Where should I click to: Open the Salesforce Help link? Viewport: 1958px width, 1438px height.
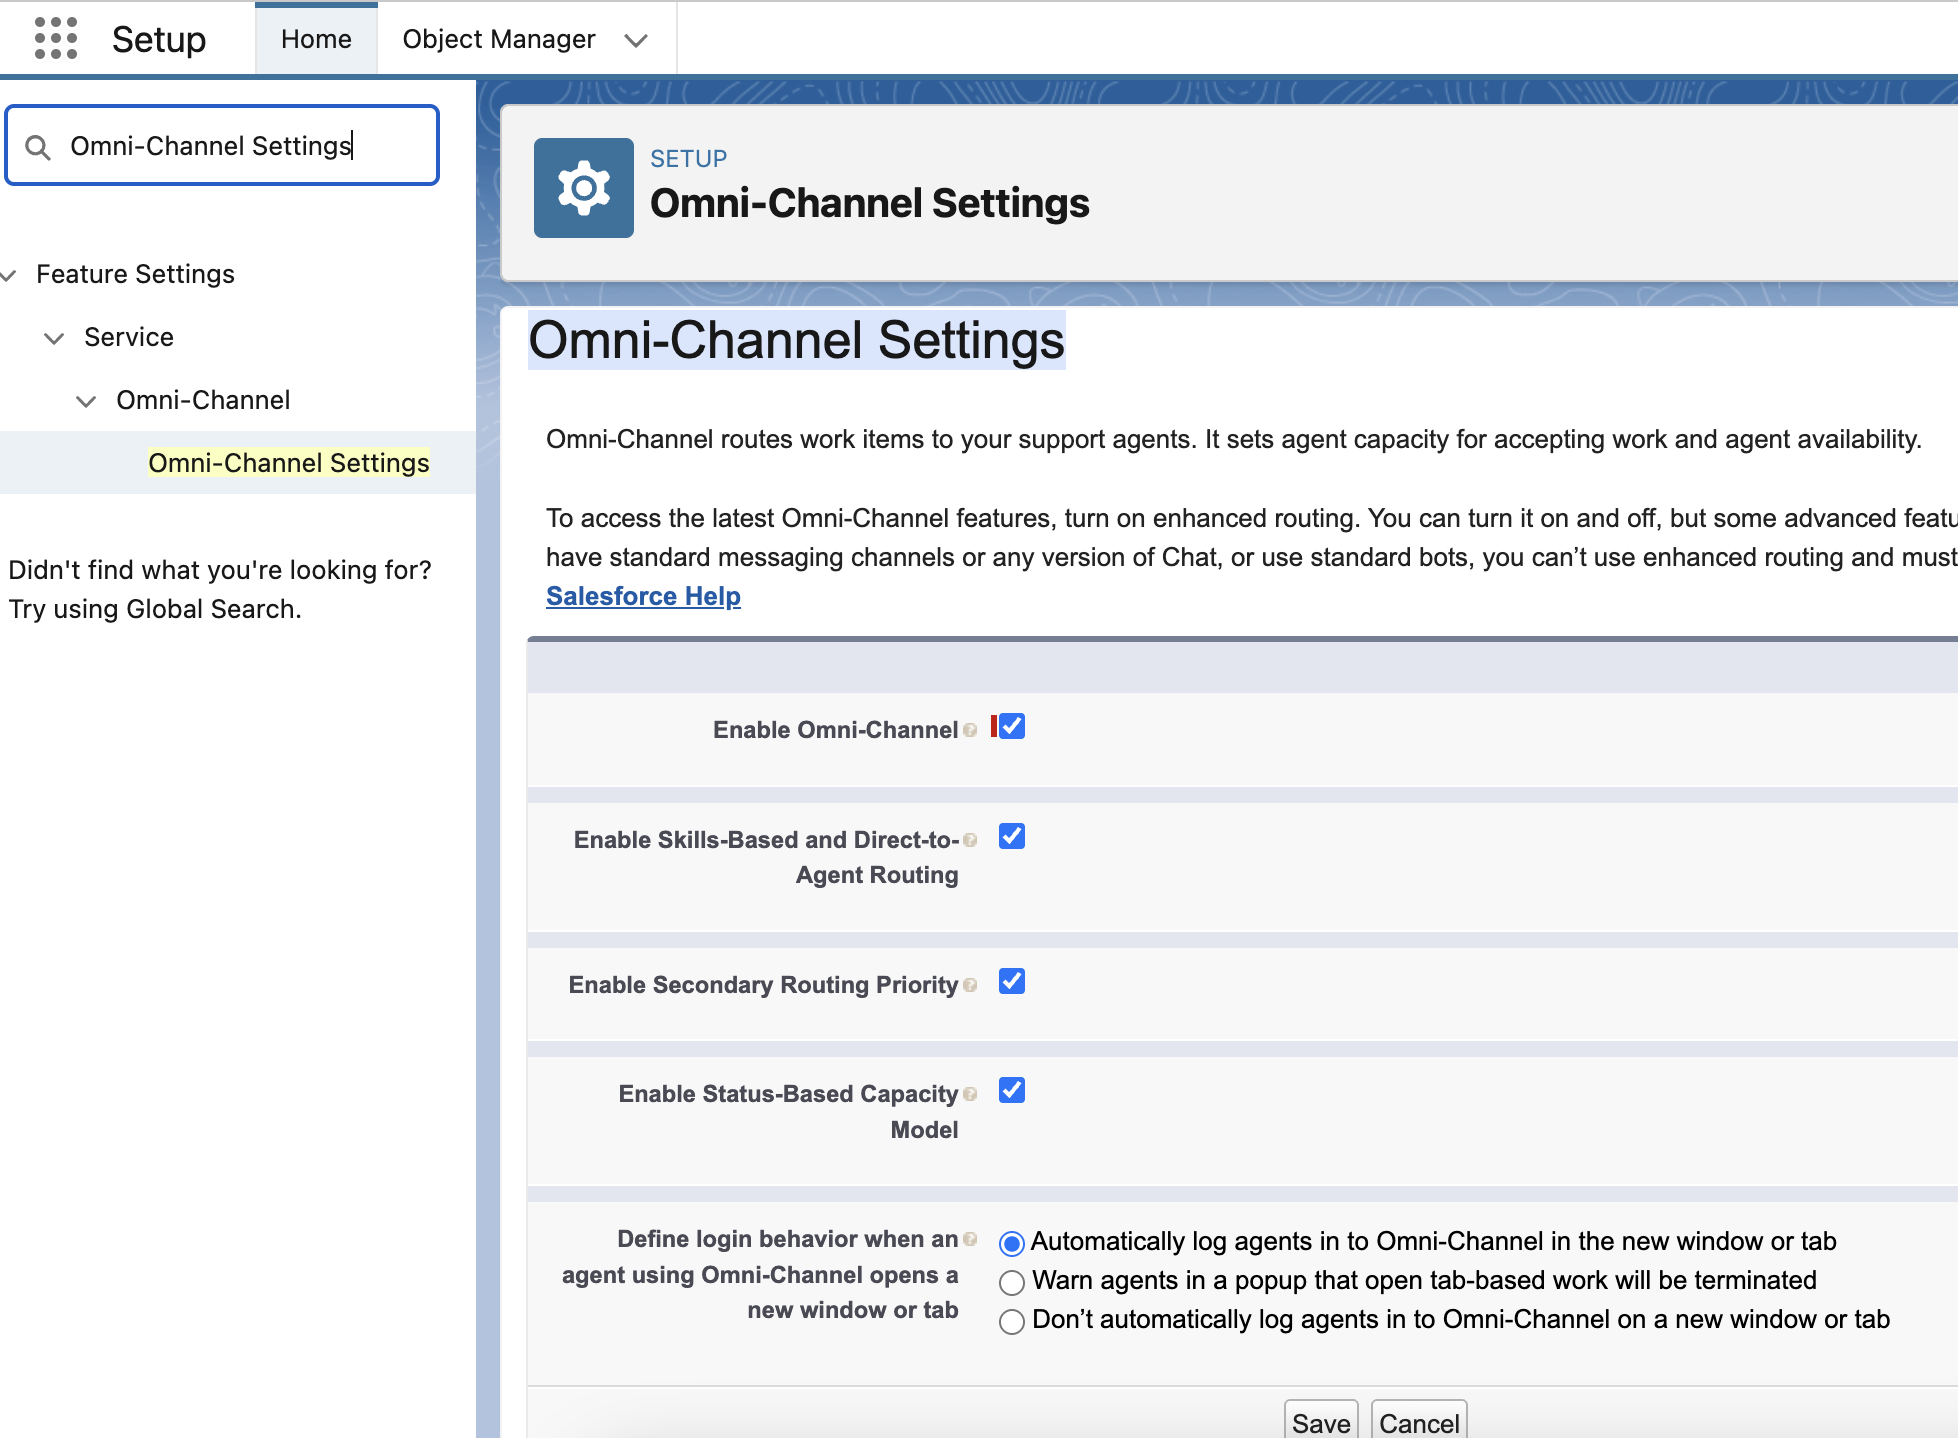tap(643, 596)
